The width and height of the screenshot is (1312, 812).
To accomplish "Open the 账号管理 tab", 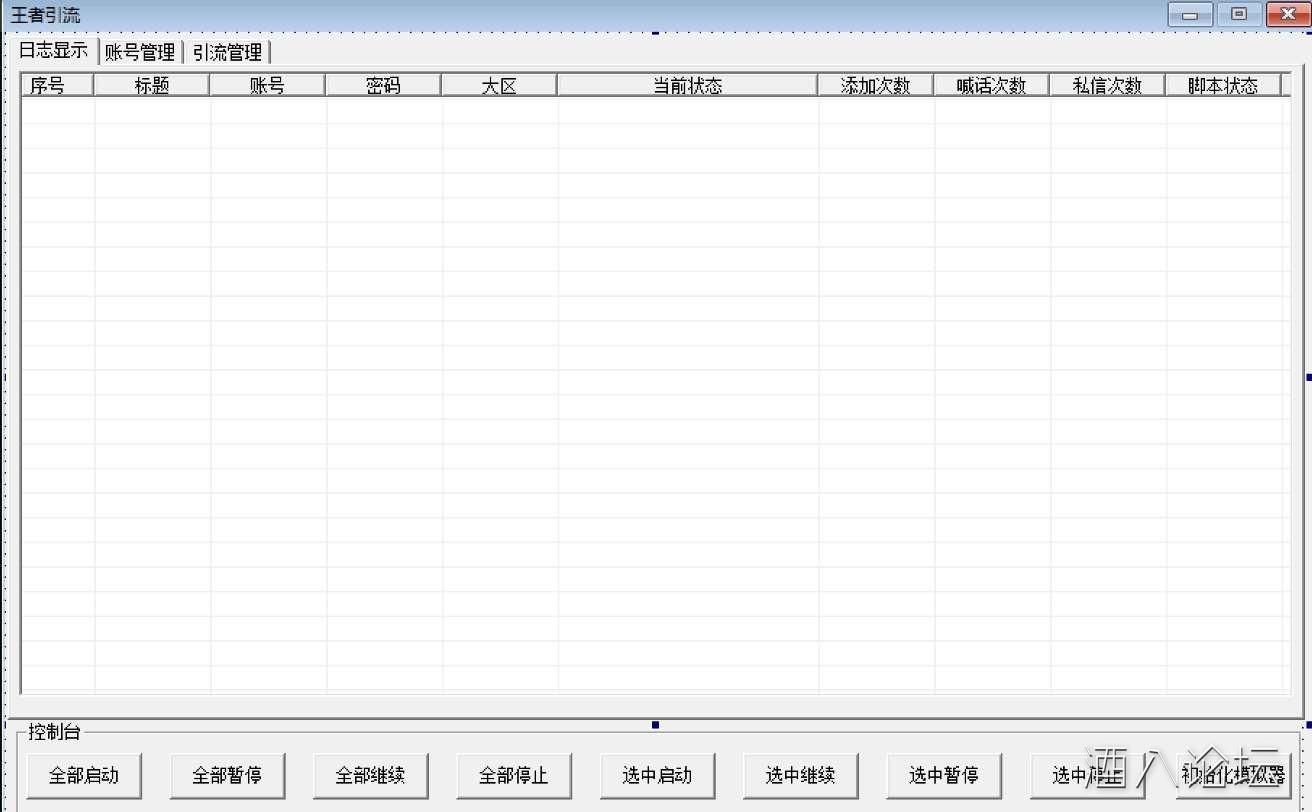I will 140,53.
